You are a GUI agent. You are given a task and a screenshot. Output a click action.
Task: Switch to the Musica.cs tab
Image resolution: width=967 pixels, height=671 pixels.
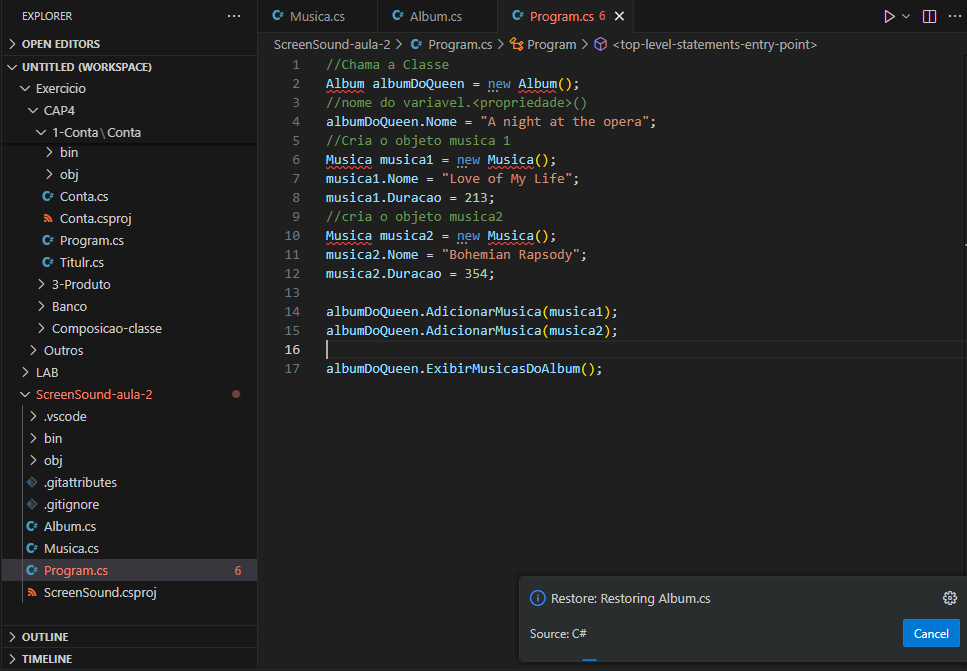(x=316, y=17)
